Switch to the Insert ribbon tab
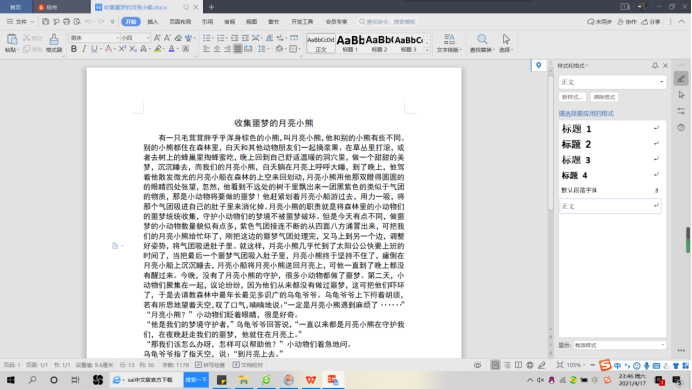This screenshot has height=389, width=692. tap(153, 22)
